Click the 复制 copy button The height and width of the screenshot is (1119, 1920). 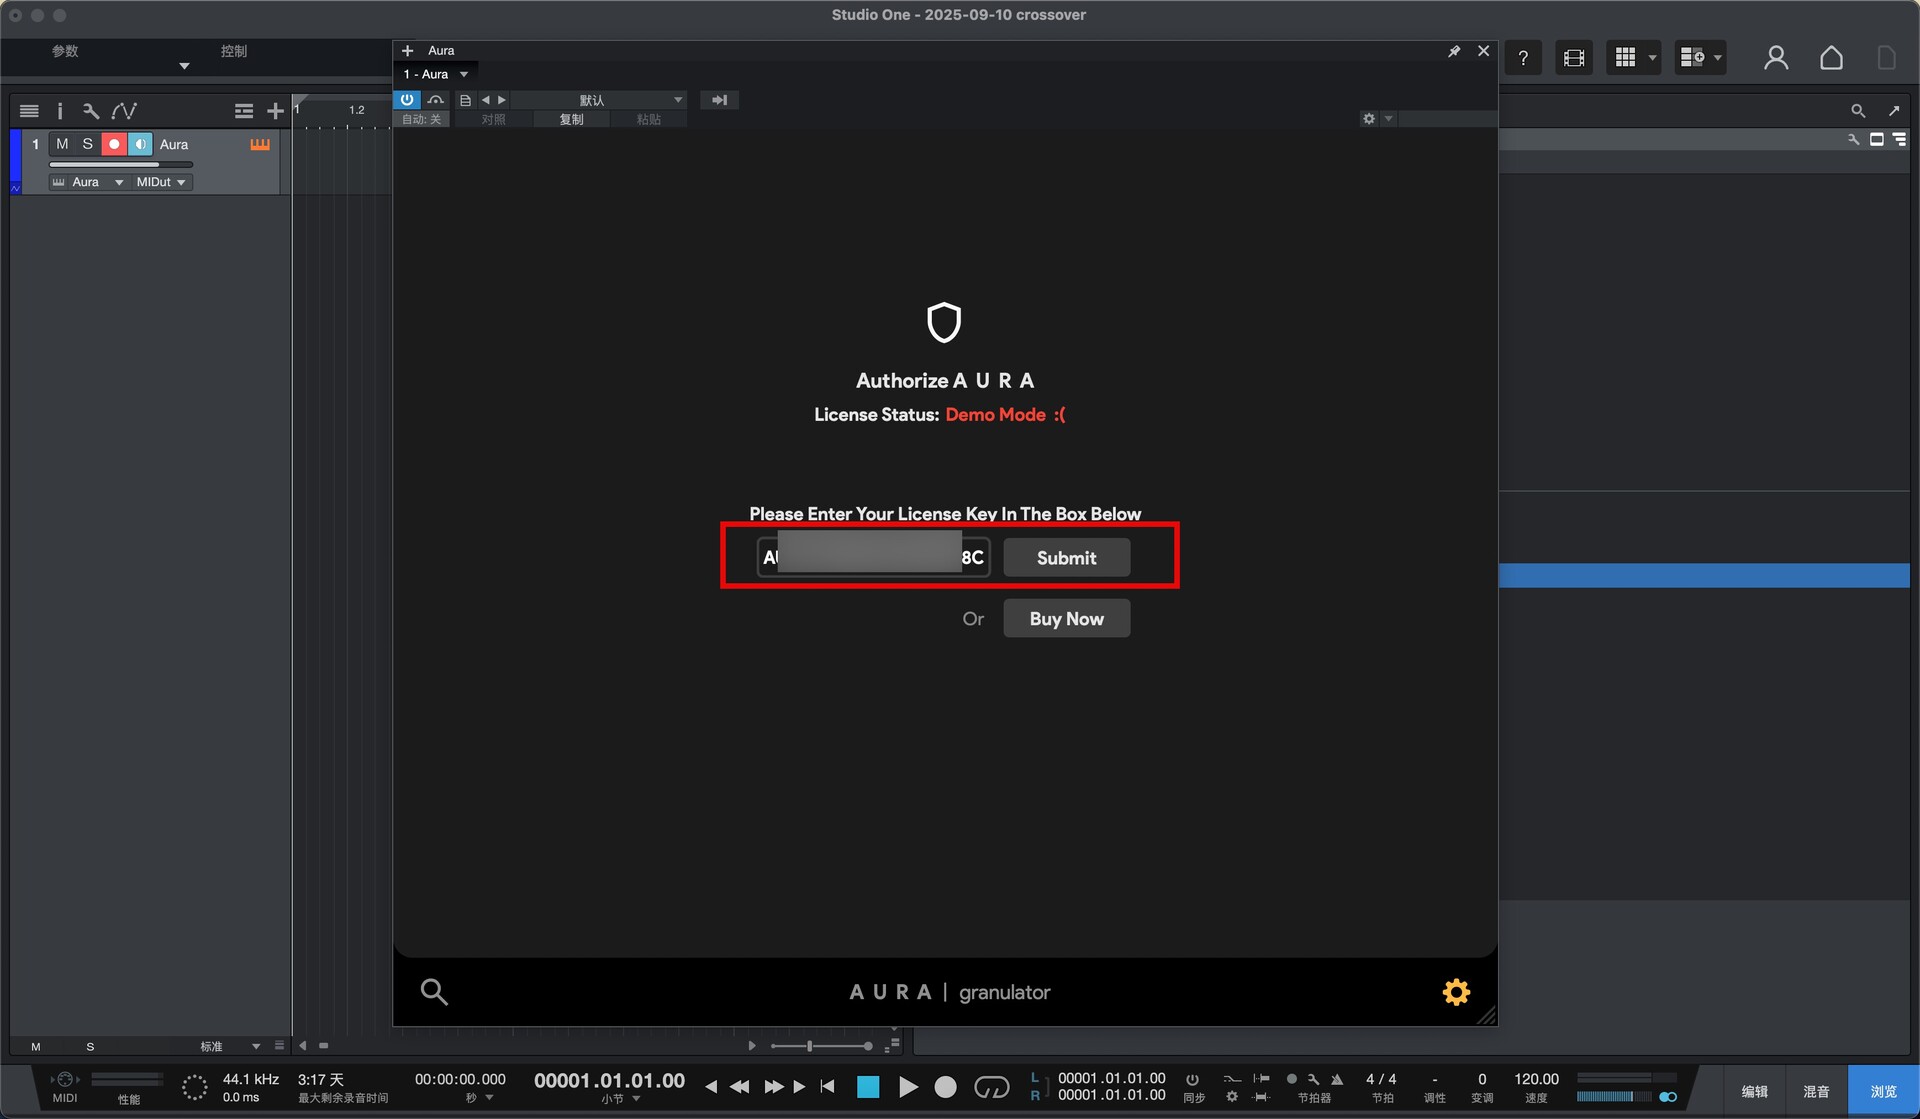[571, 119]
